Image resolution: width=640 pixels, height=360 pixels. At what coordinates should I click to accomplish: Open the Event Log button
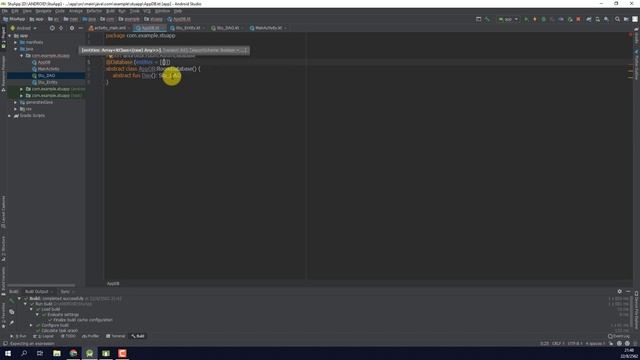pos(619,336)
